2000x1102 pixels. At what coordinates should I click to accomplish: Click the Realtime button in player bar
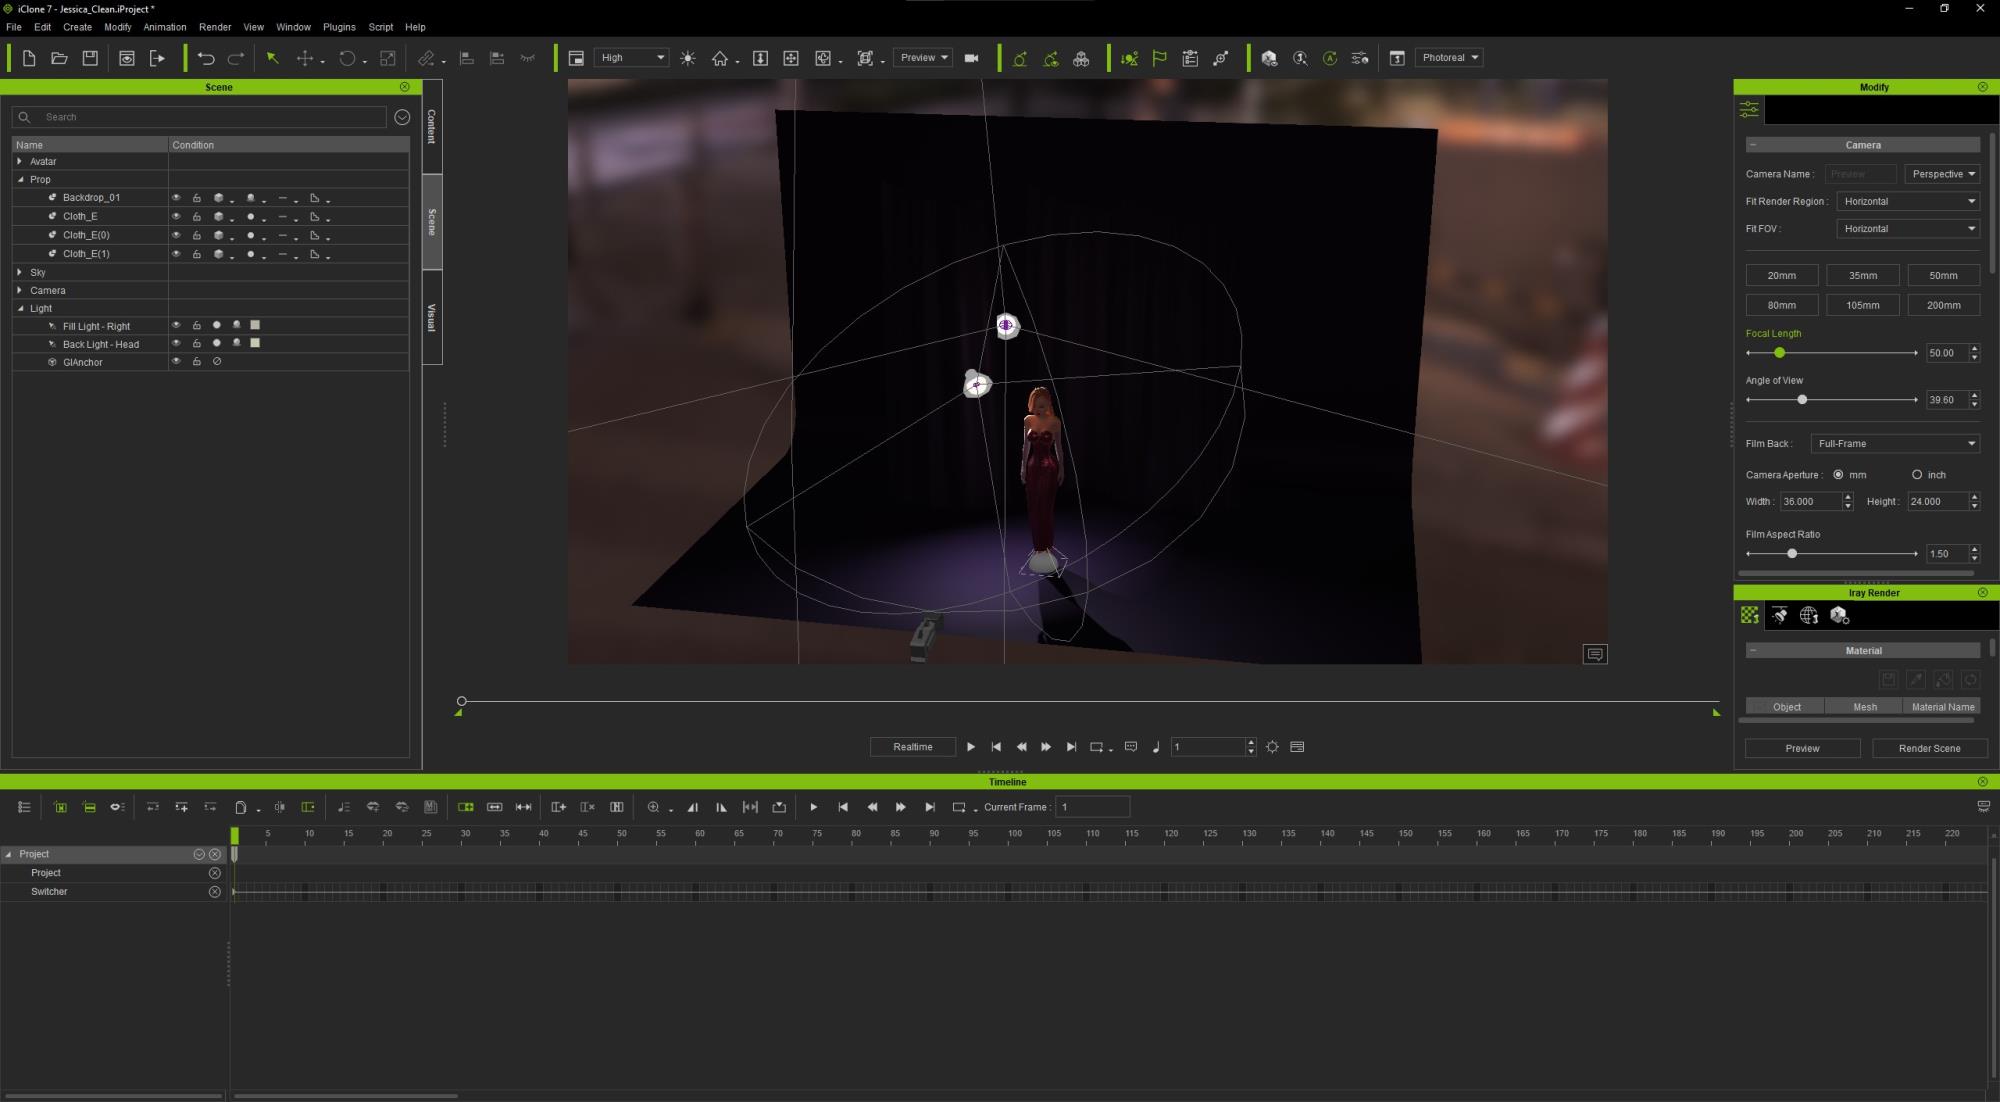click(x=913, y=747)
